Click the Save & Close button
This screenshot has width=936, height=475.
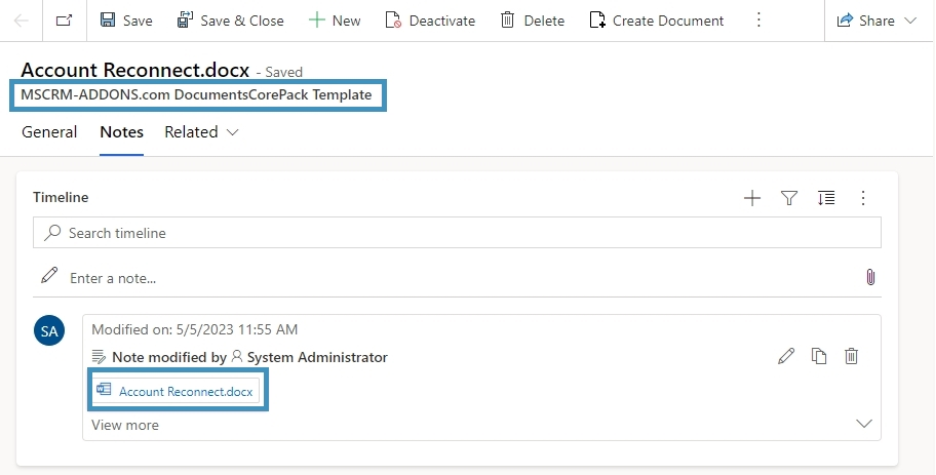coord(230,20)
